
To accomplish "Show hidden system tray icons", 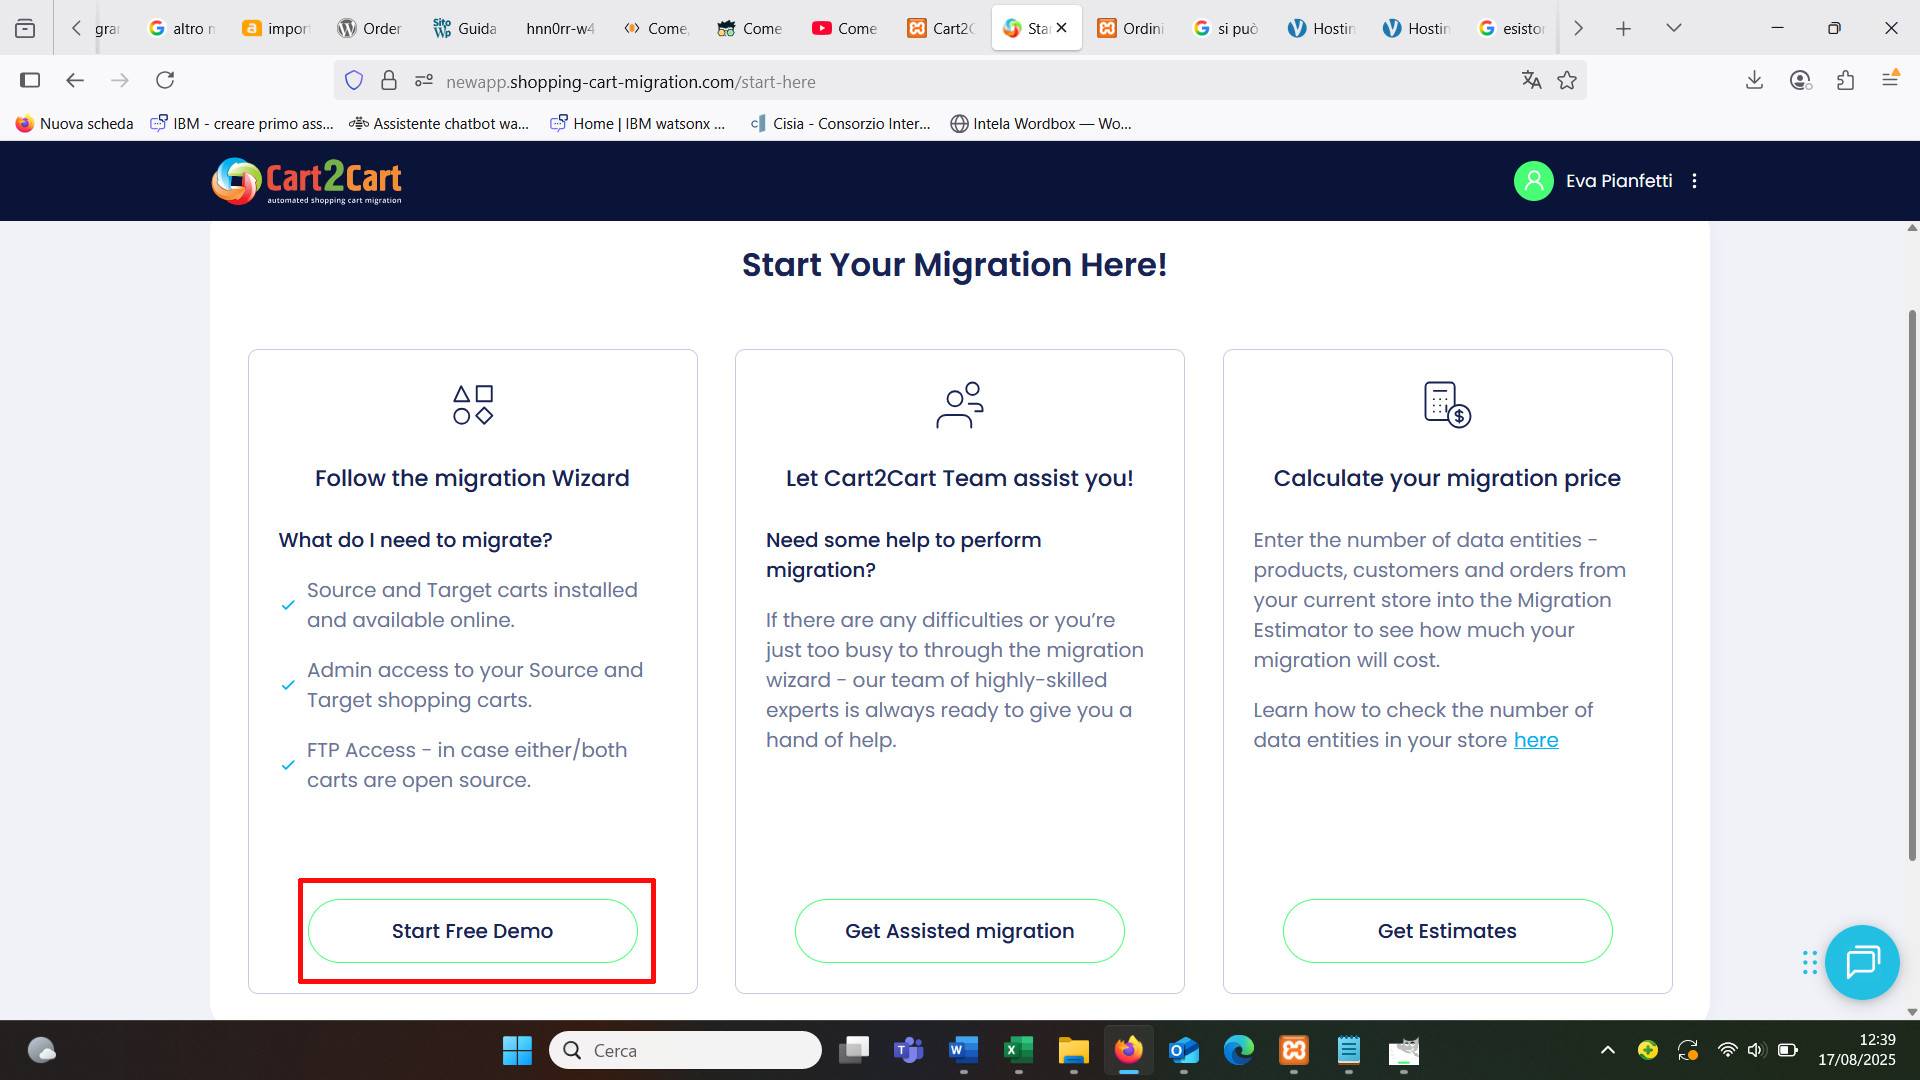I will [x=1607, y=1050].
